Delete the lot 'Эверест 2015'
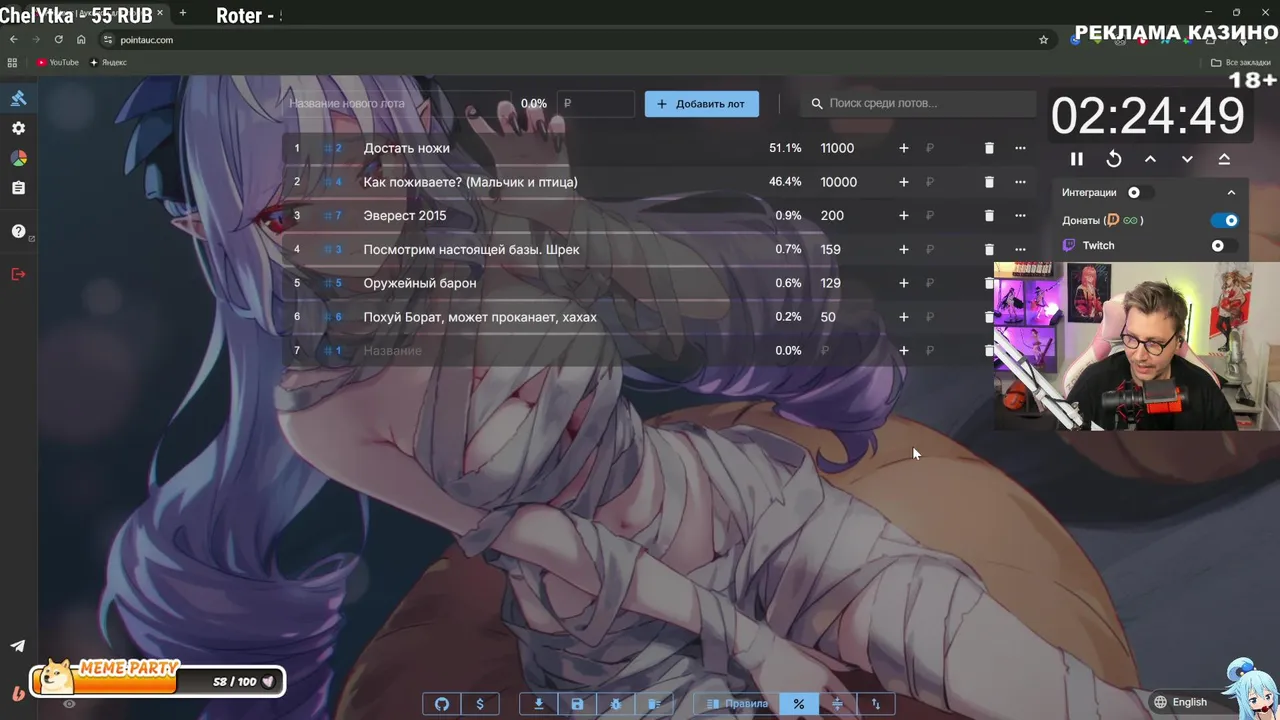This screenshot has width=1280, height=720. coord(989,215)
